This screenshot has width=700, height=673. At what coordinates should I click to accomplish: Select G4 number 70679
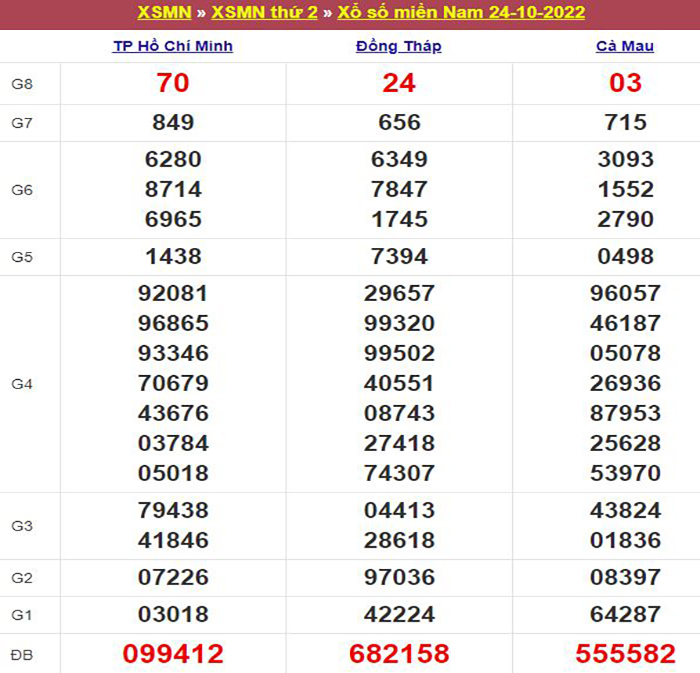(x=173, y=383)
